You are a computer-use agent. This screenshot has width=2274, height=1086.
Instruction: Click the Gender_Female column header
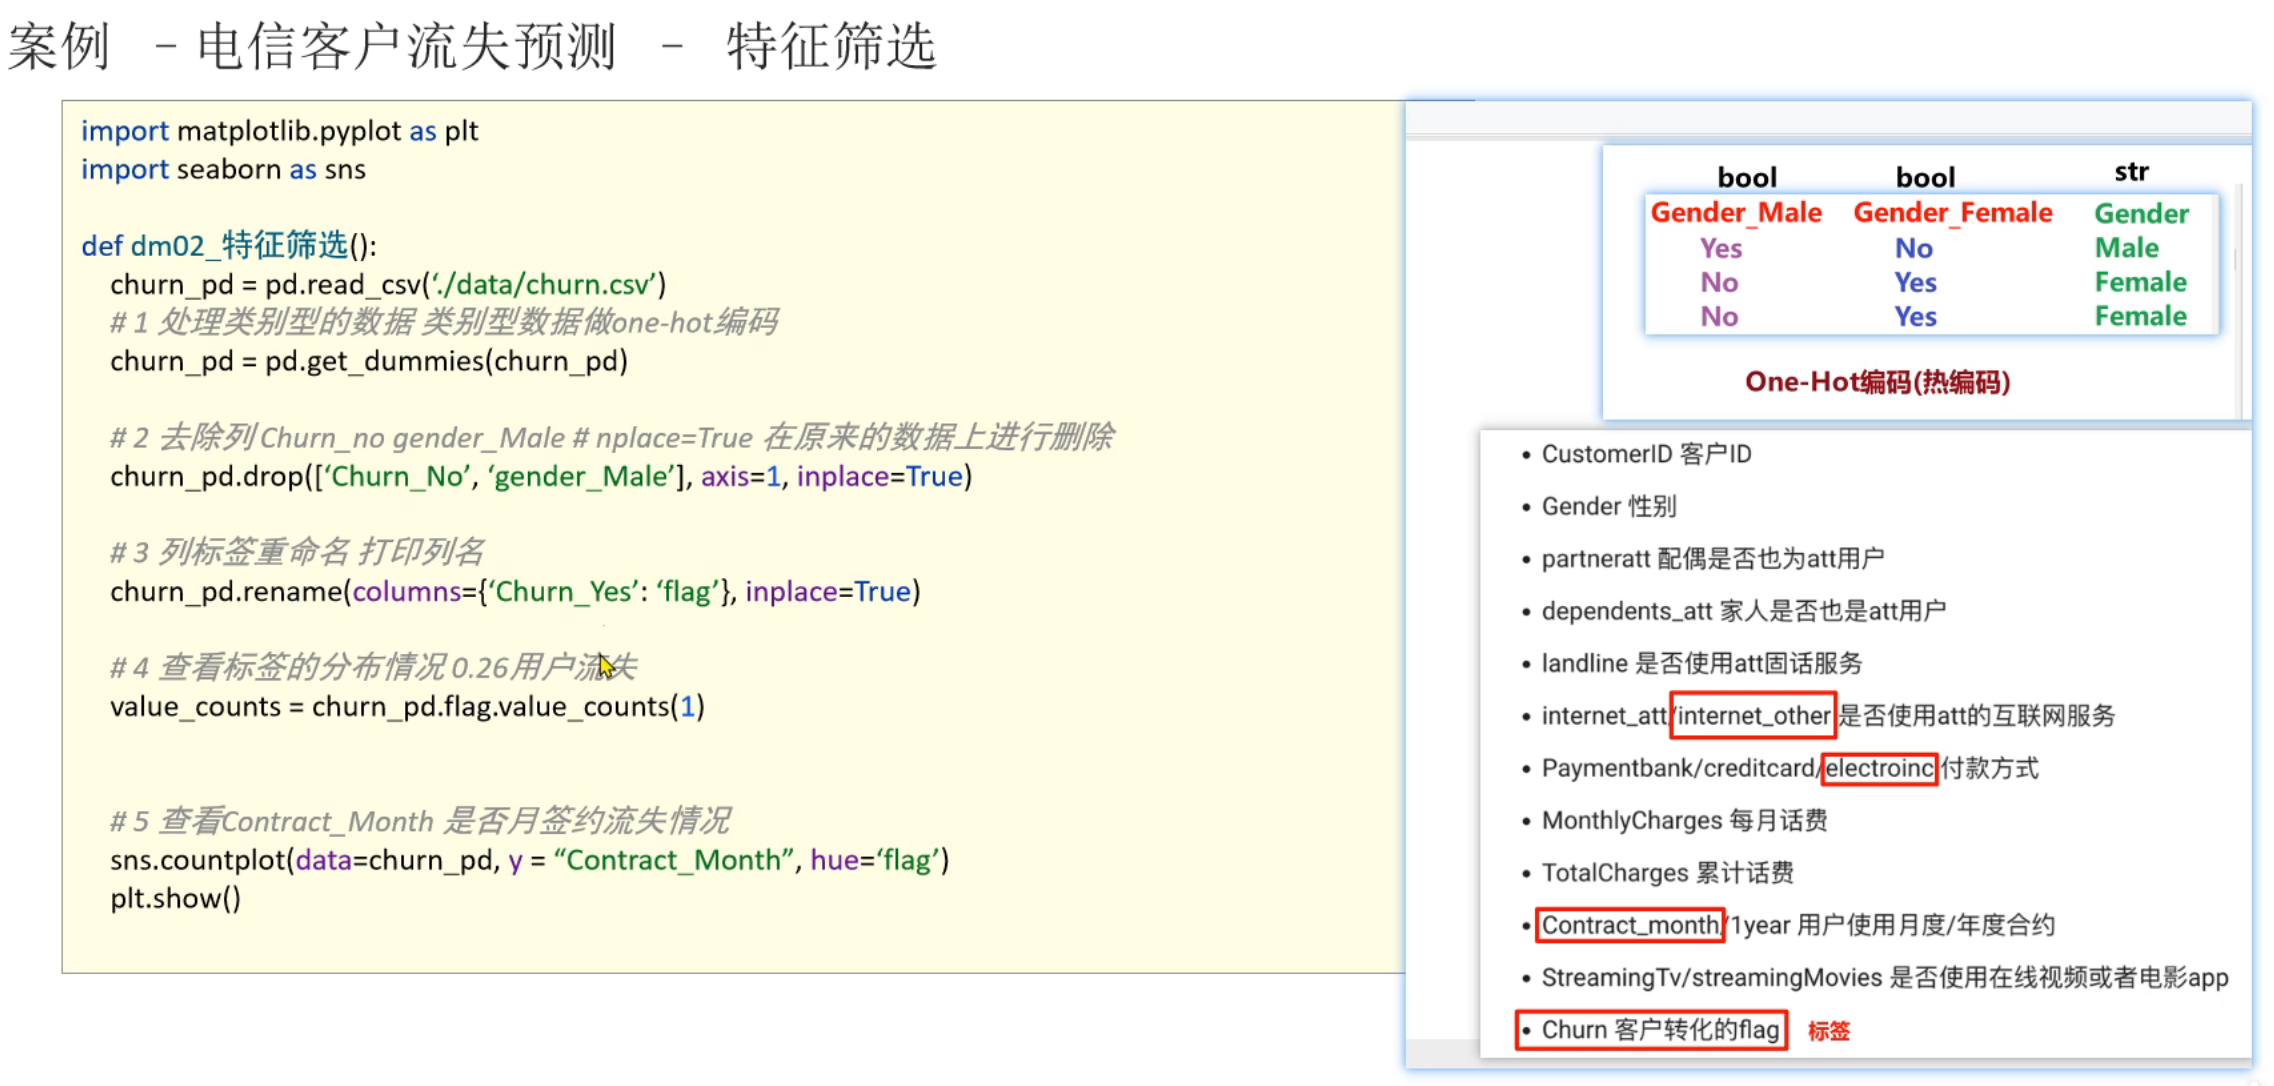pyautogui.click(x=1952, y=212)
